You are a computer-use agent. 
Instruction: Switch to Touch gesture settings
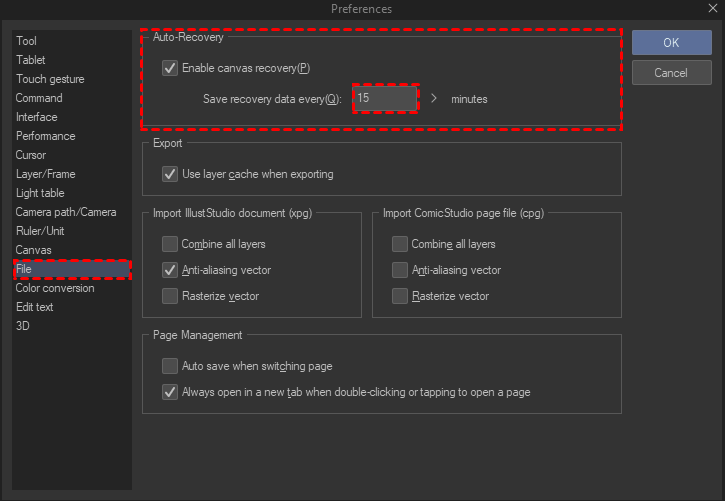coord(50,79)
